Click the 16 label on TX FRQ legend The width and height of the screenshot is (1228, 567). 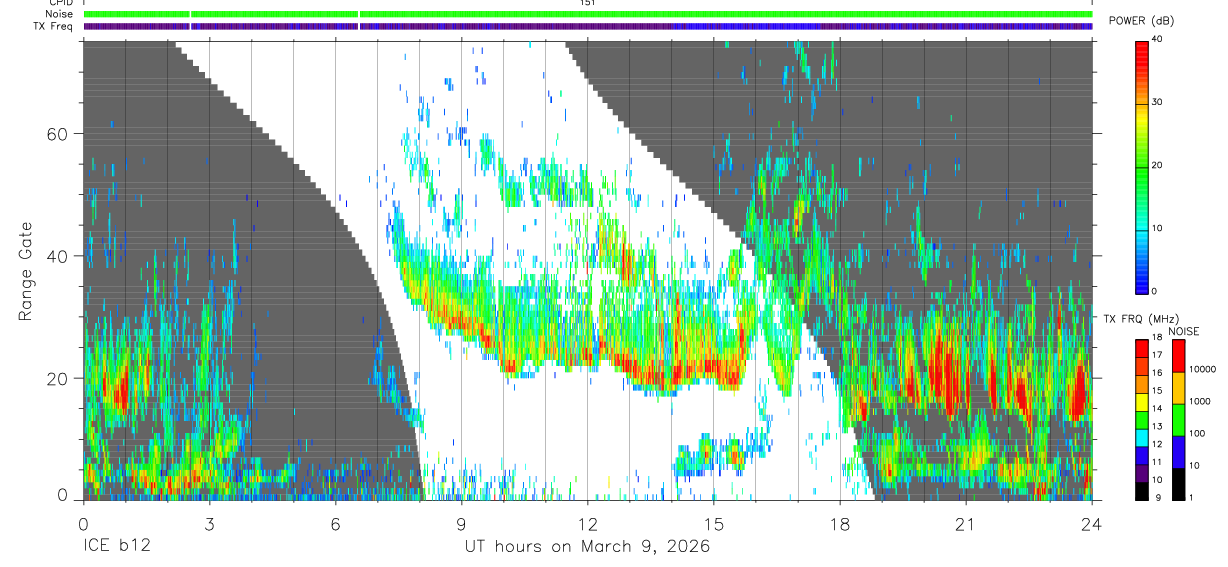(1158, 373)
